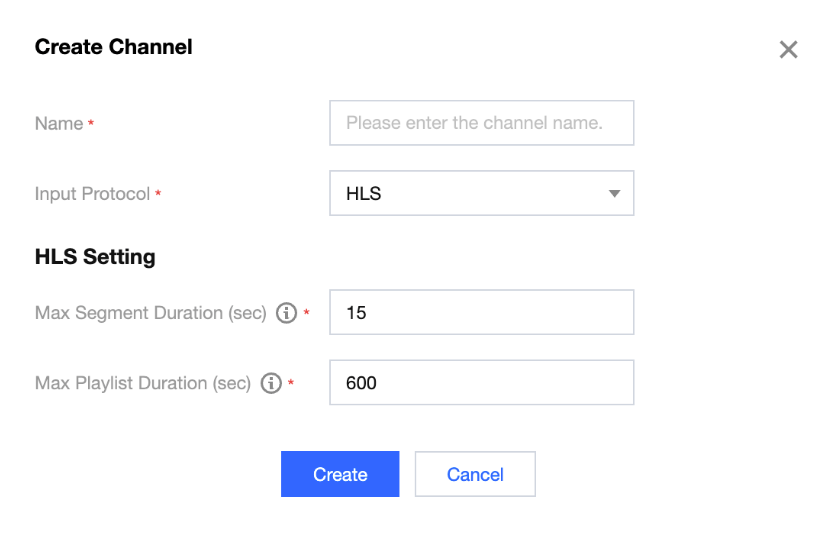826x534 pixels.
Task: Click the Max Segment Duration field showing 15
Action: (x=481, y=313)
